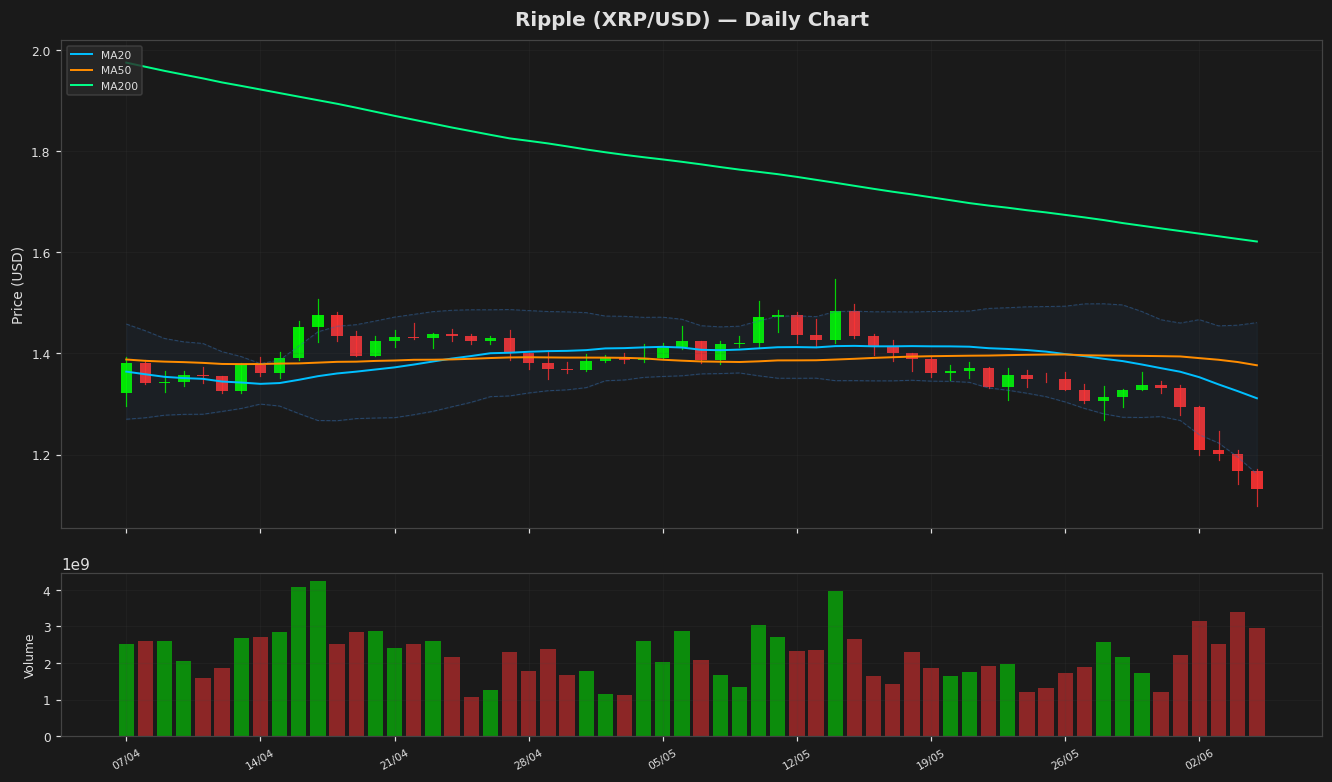The image size is (1332, 782).
Task: Click the 14/04 date label
Action: 260,759
